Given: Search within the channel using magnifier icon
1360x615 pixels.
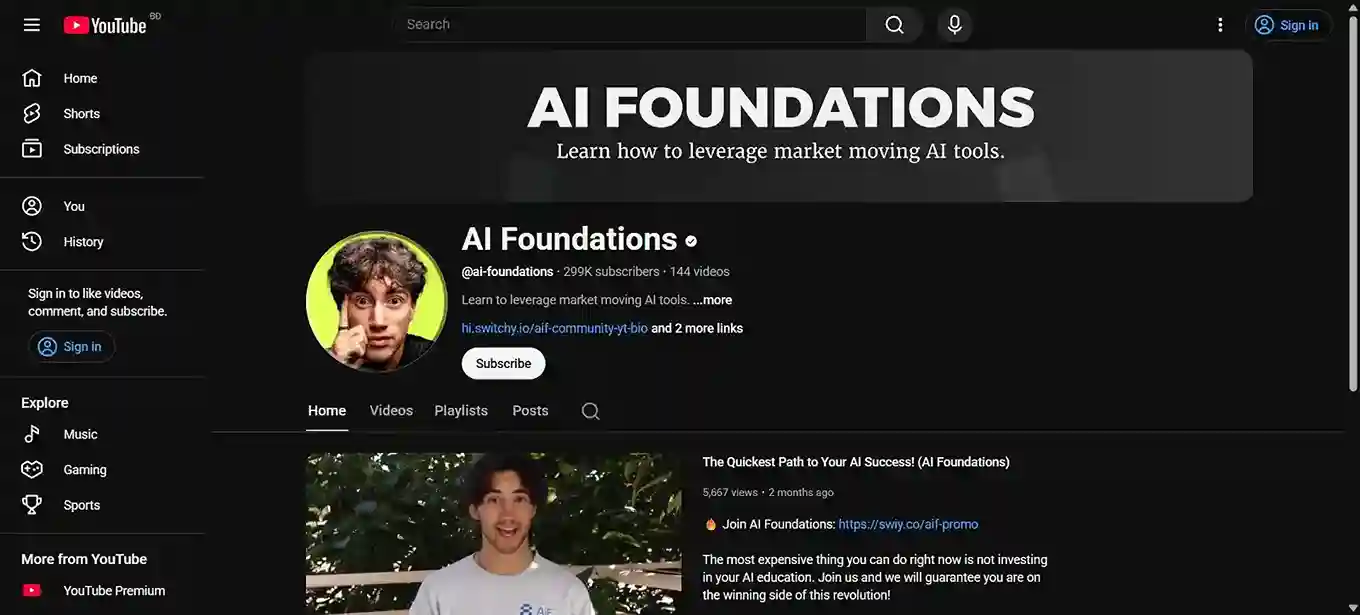Looking at the screenshot, I should [591, 411].
